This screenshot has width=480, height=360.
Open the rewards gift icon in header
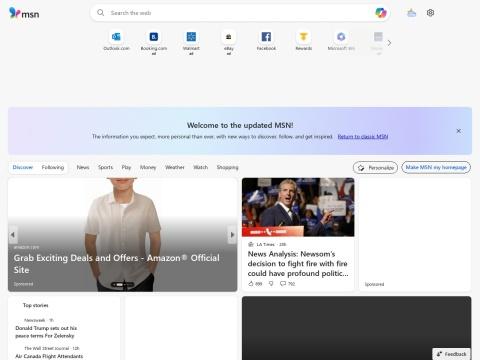tap(412, 13)
